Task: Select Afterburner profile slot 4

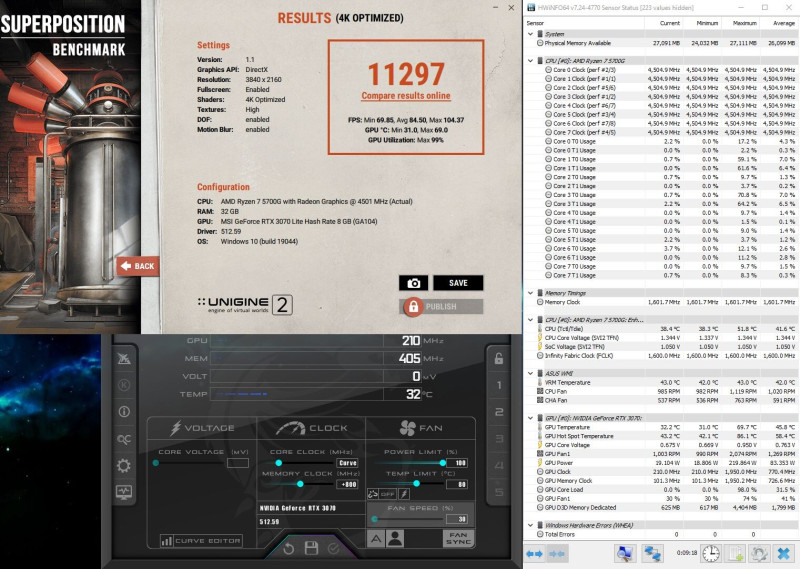Action: pyautogui.click(x=499, y=465)
